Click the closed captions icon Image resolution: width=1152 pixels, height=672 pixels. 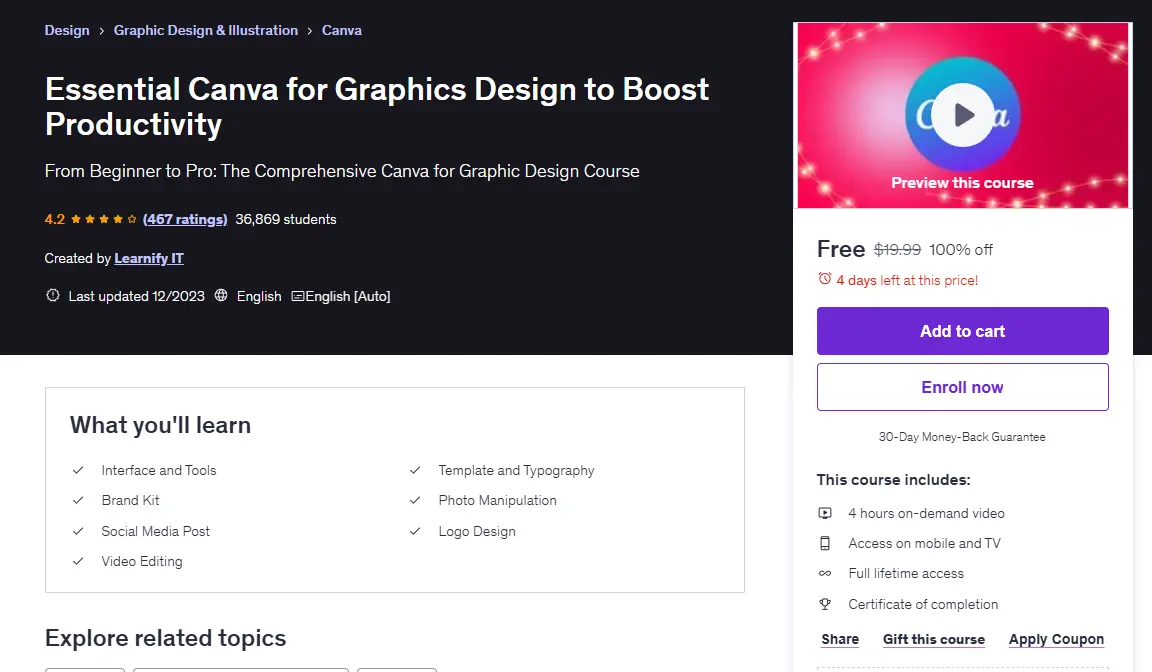pos(298,296)
